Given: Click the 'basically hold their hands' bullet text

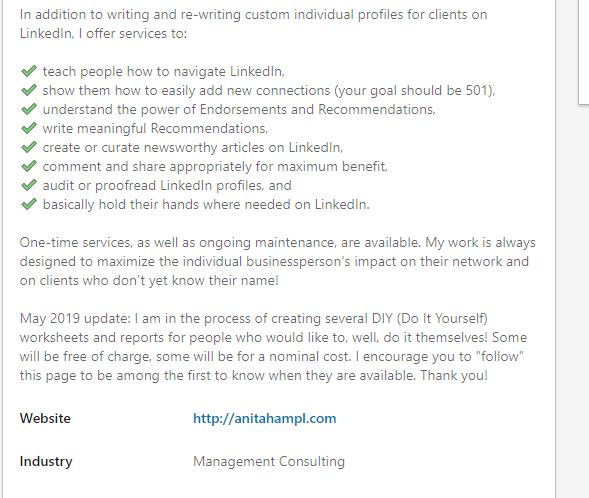Looking at the screenshot, I should point(206,204).
